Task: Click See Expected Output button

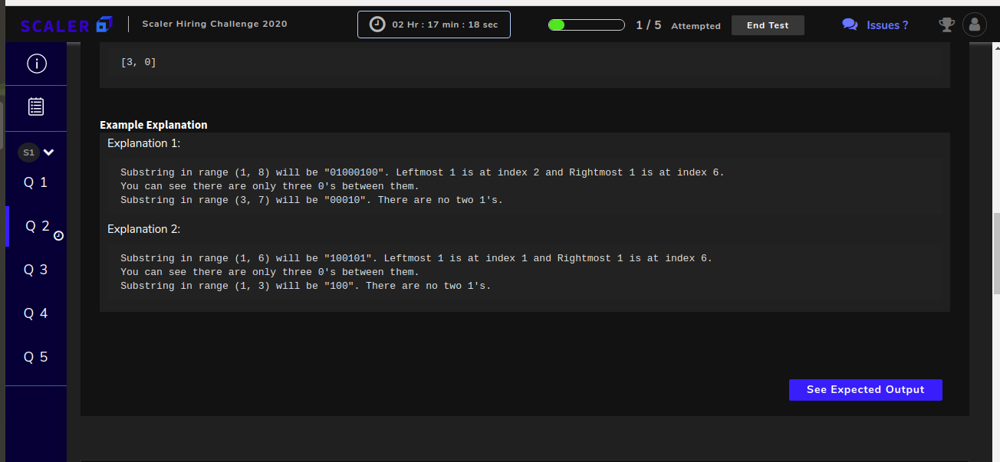Action: 865,390
